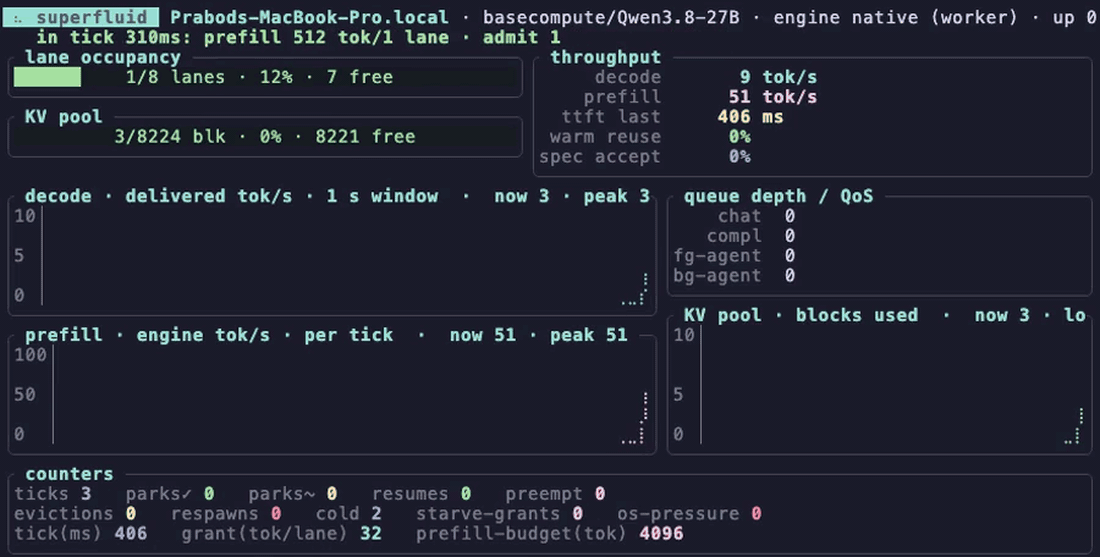This screenshot has height=557, width=1100.
Task: Click the superfluid title badge
Action: click(81, 17)
